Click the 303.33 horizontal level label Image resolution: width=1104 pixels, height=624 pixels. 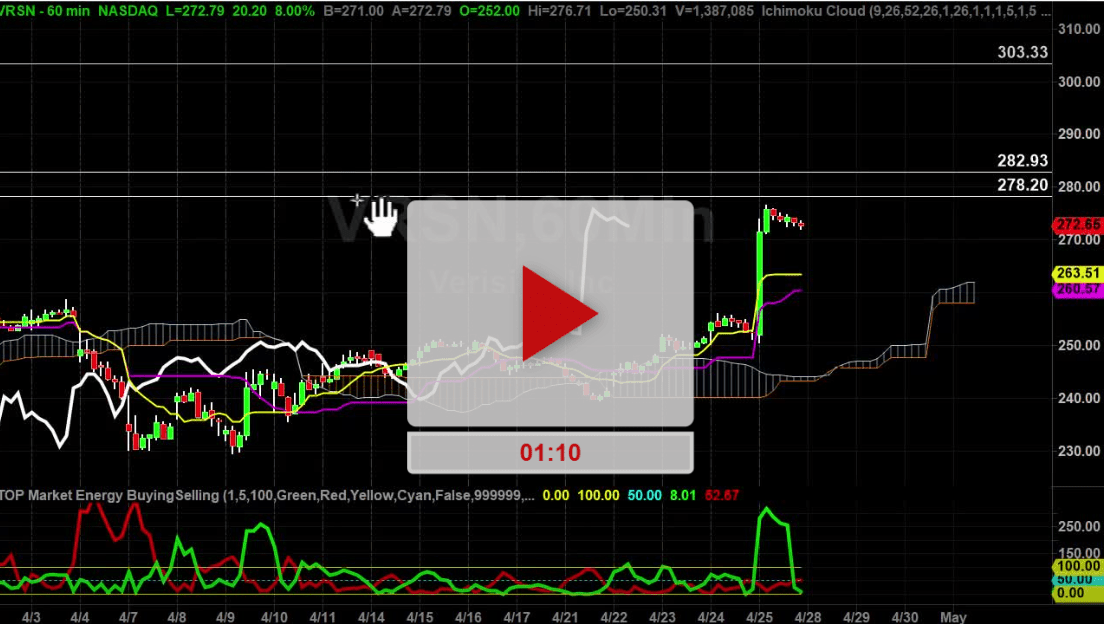(1022, 52)
